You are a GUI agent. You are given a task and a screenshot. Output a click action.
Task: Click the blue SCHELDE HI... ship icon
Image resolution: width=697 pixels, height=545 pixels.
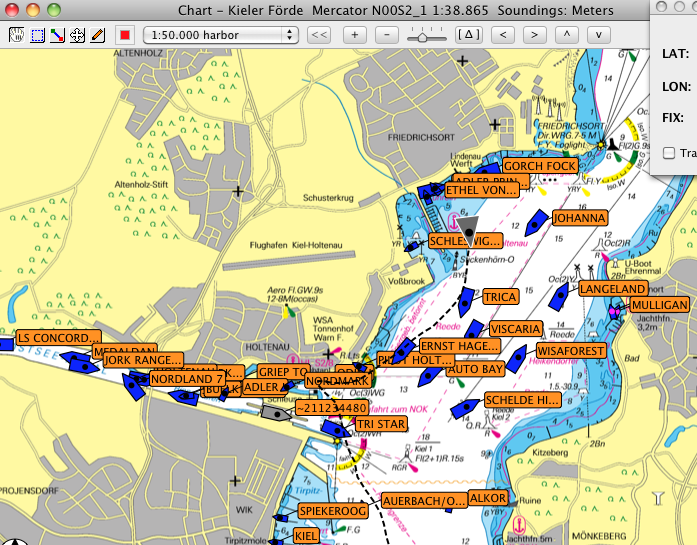tap(465, 408)
